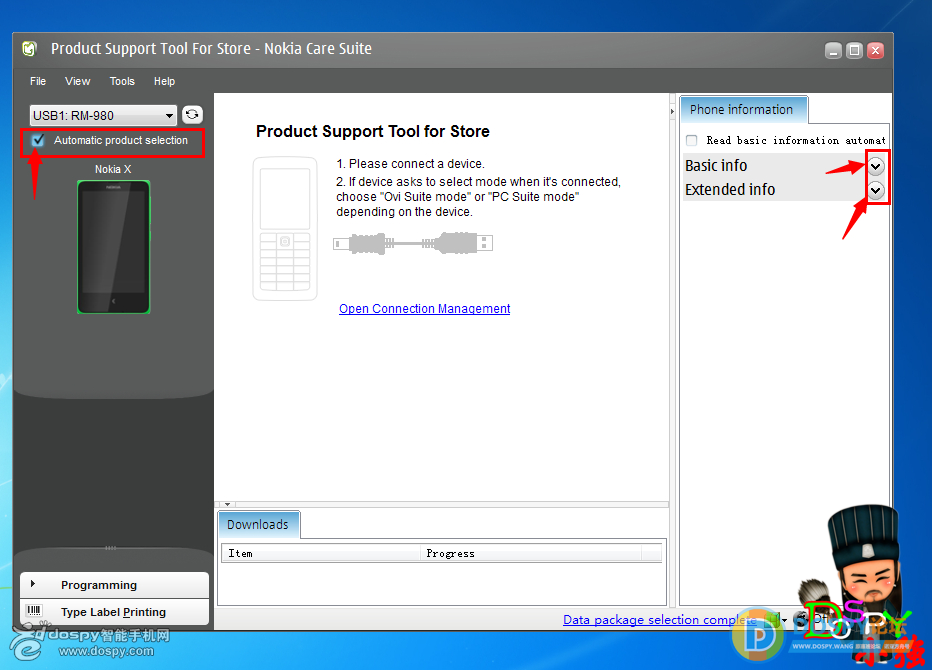The width and height of the screenshot is (932, 670).
Task: Maximize the Nokia Care Suite window
Action: 854,51
